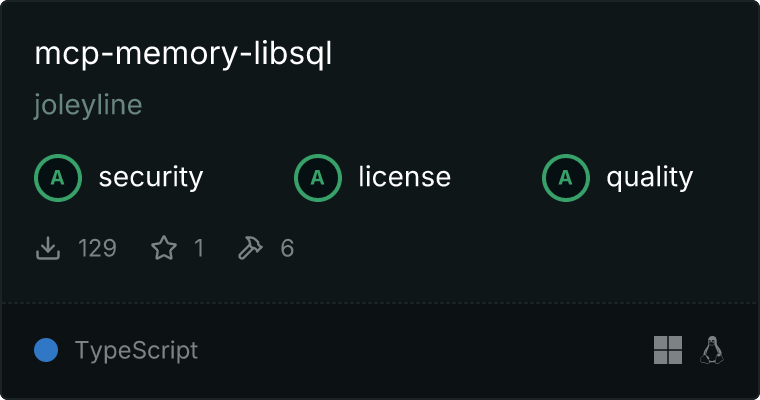Click the star icon
Screen dimensions: 760x400
point(164,248)
